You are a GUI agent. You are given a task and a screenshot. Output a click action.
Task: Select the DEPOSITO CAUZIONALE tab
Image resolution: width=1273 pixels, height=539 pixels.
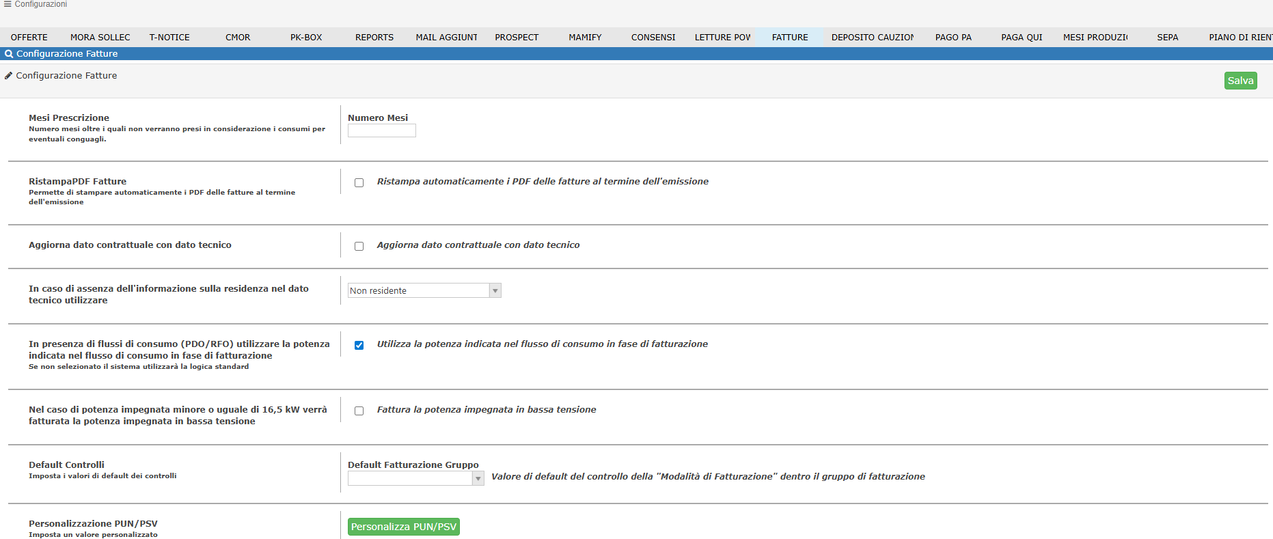pos(873,37)
